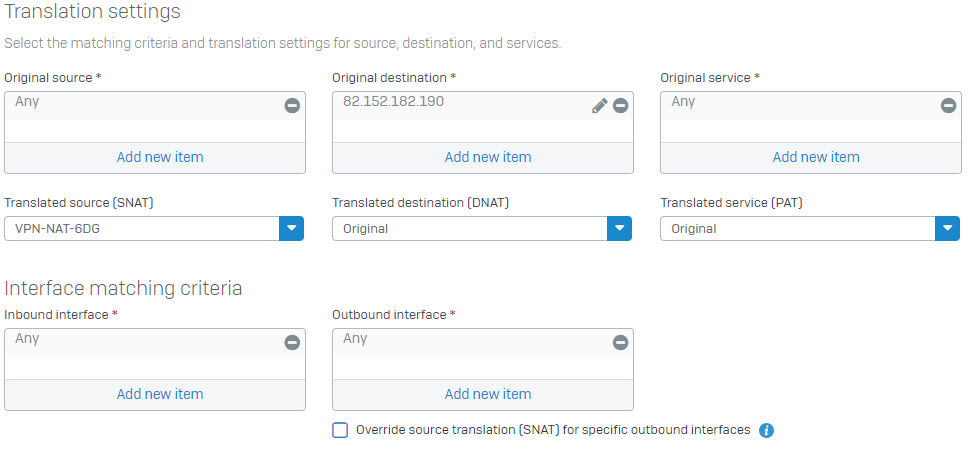This screenshot has width=979, height=456.
Task: Remove Any from Outbound interface list
Action: point(620,342)
